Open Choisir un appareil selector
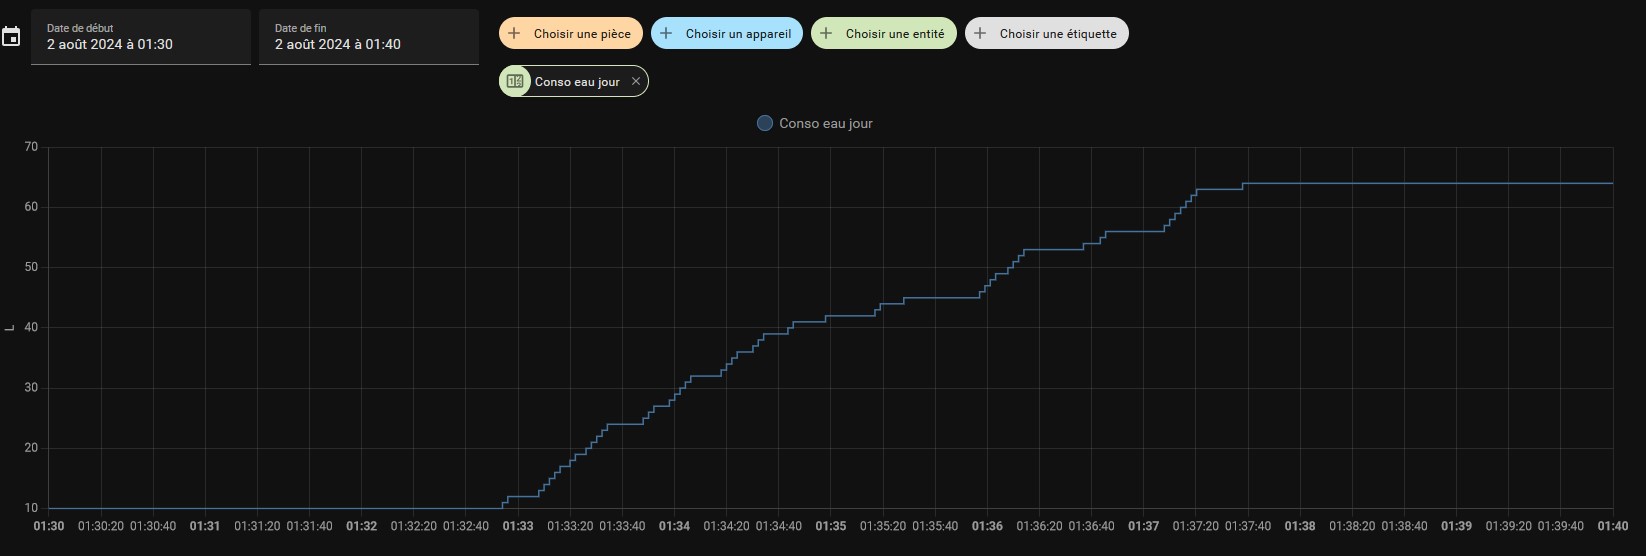1646x556 pixels. [727, 33]
